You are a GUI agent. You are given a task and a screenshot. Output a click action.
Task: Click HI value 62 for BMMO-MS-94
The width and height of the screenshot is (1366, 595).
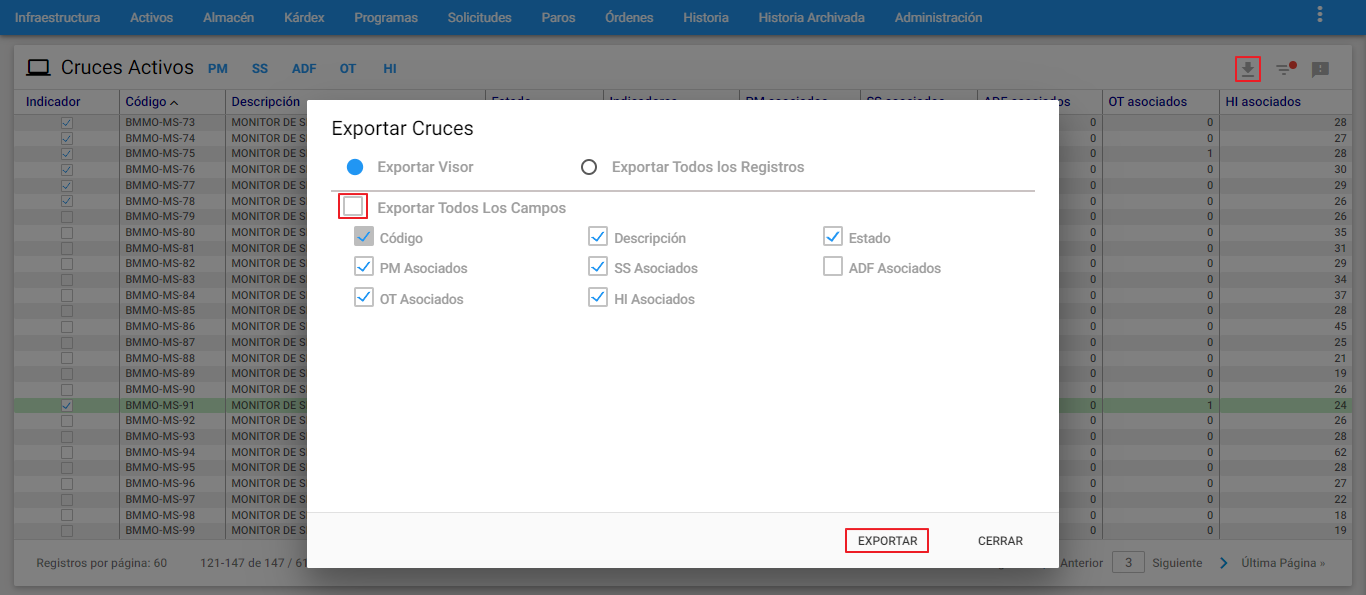coord(1340,452)
